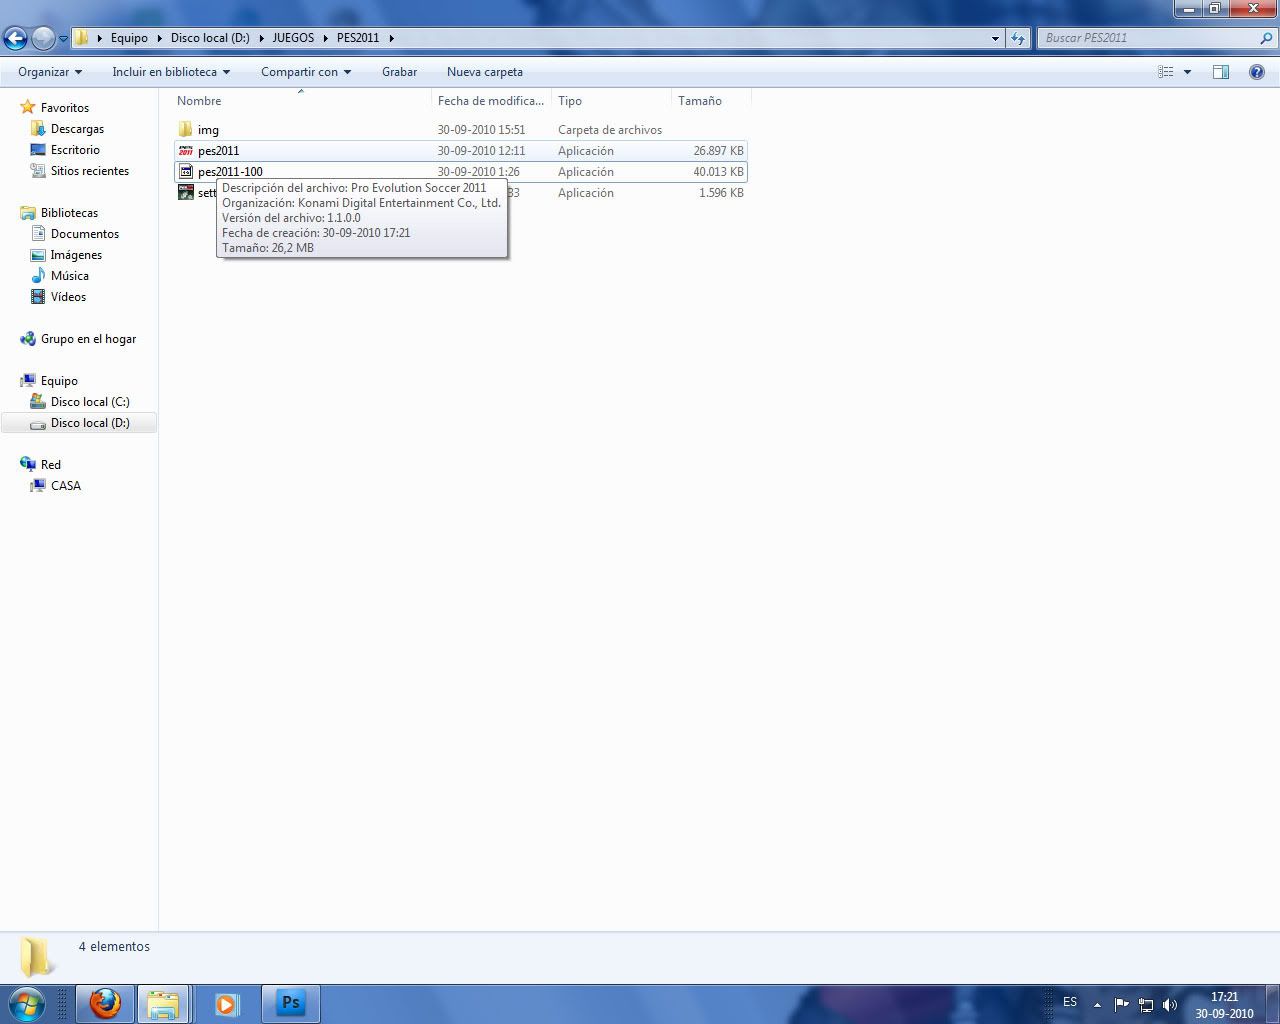This screenshot has height=1024, width=1280.
Task: Select Disco local (D:) in the address path
Action: pyautogui.click(x=210, y=38)
